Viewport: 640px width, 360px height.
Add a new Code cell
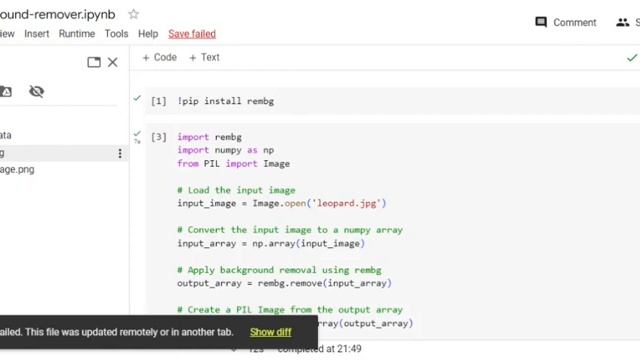[159, 58]
